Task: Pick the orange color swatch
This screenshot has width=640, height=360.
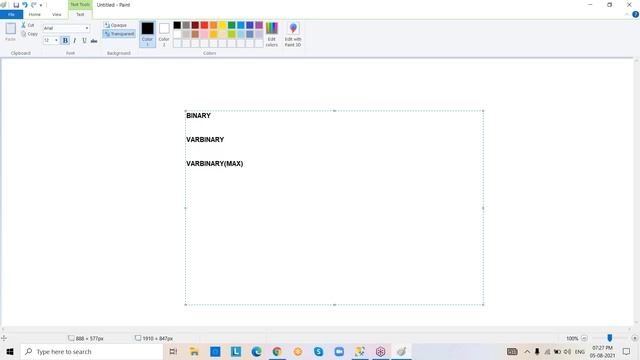Action: point(213,25)
